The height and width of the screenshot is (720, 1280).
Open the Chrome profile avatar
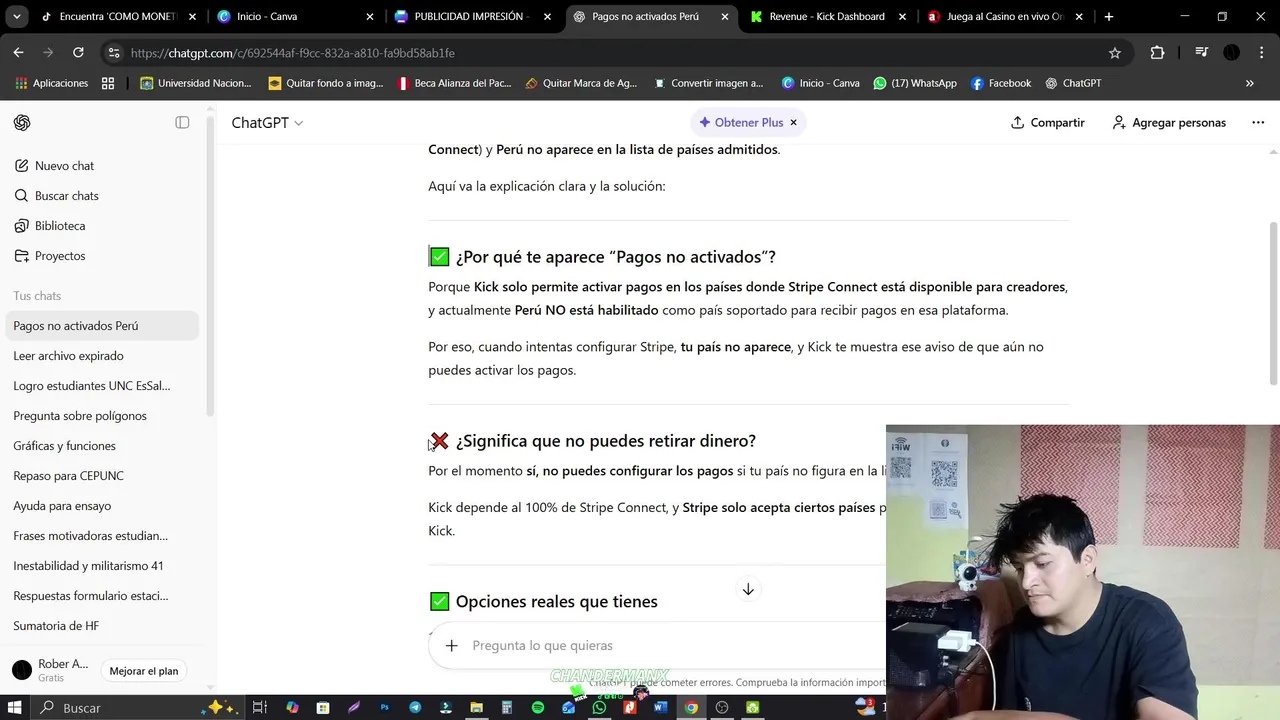click(x=1232, y=53)
